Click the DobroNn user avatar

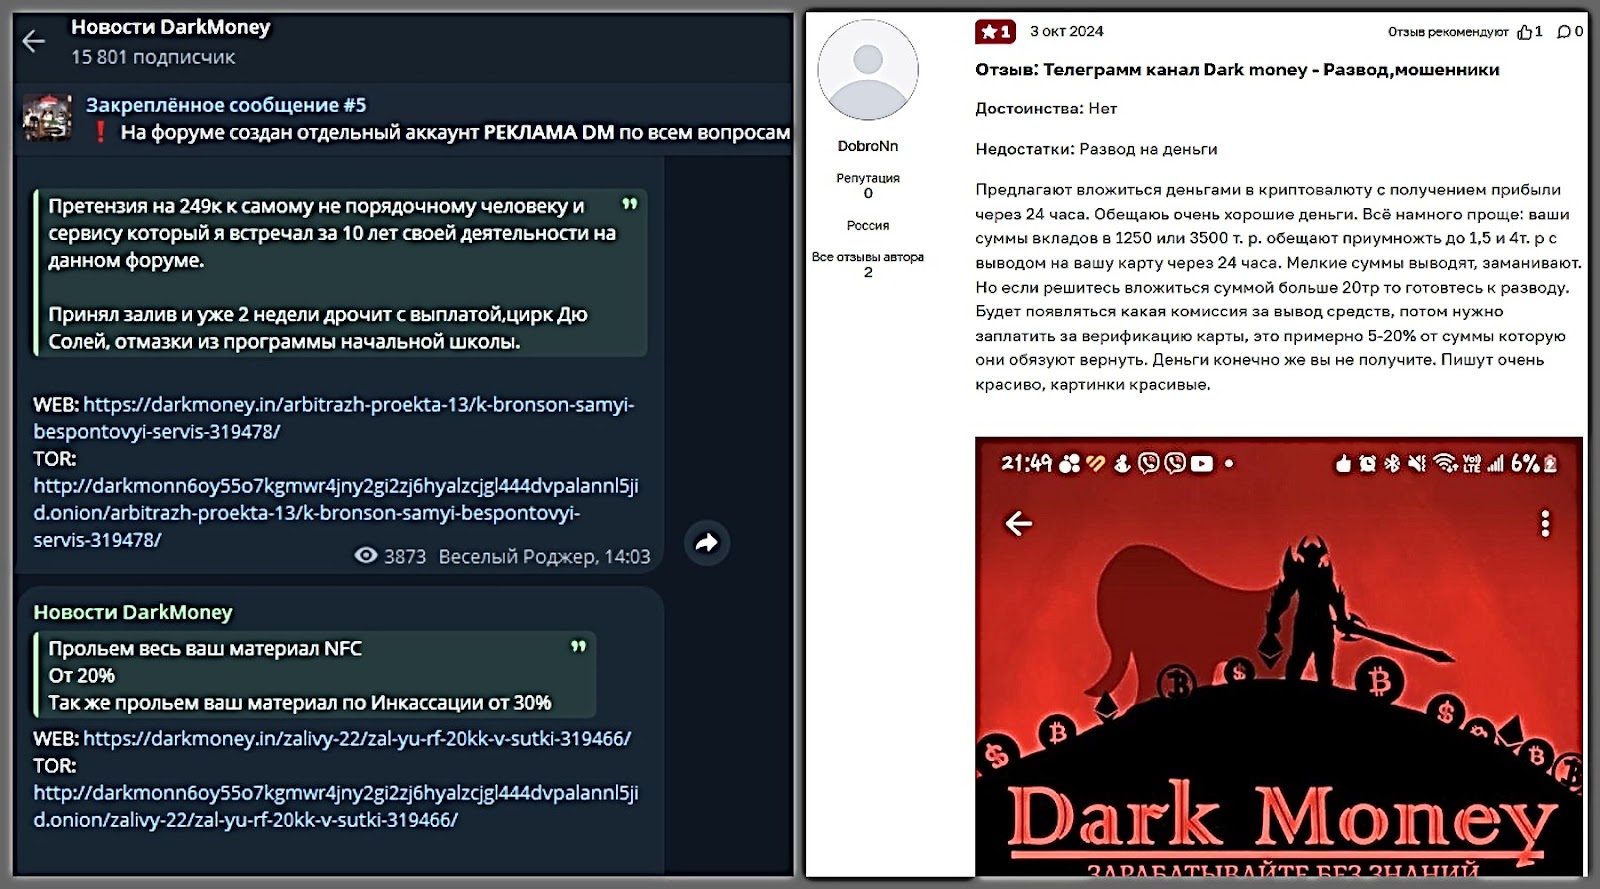click(867, 70)
